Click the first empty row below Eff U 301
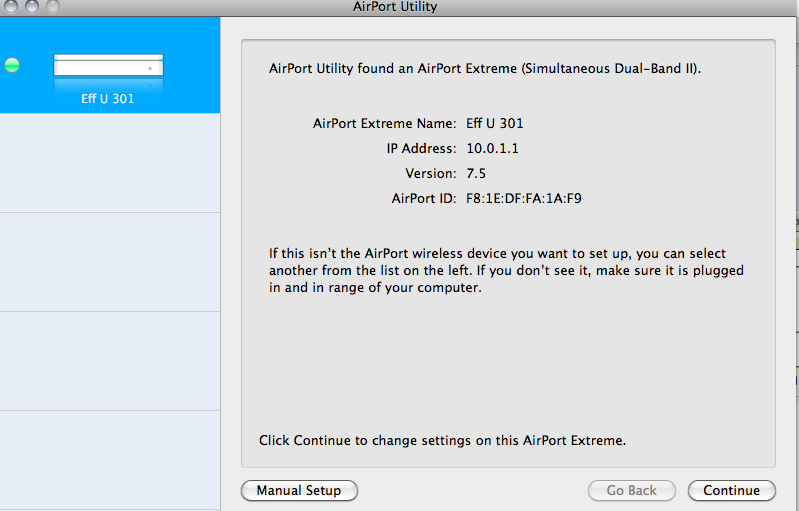Screen dimensions: 799x511 [110, 163]
